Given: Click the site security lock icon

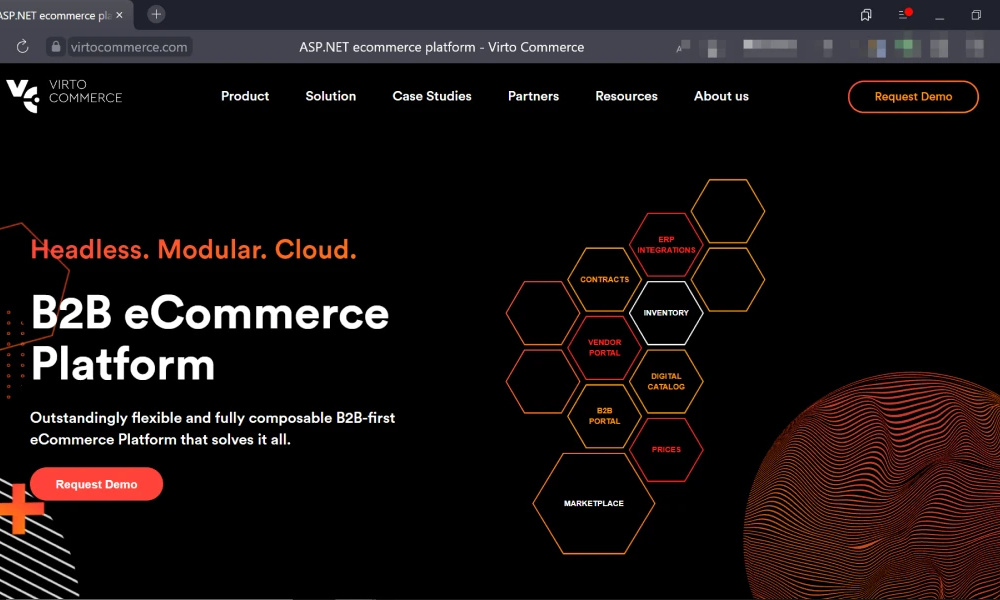Looking at the screenshot, I should [x=55, y=47].
